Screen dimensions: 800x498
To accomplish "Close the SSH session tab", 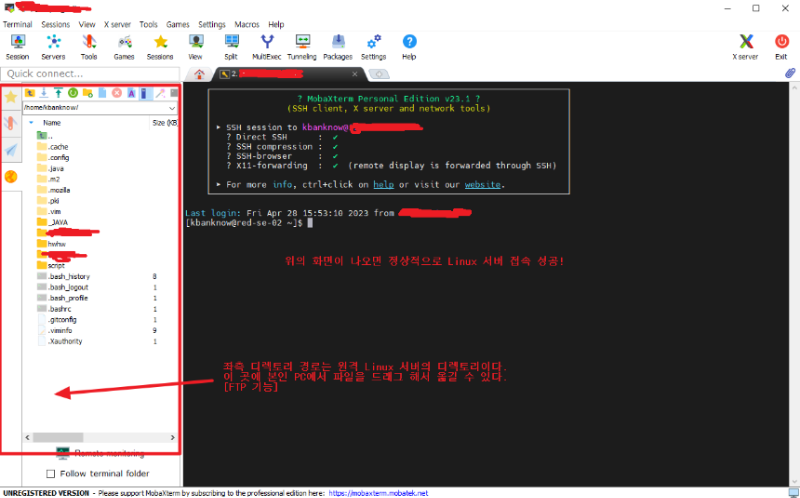I will [x=355, y=74].
